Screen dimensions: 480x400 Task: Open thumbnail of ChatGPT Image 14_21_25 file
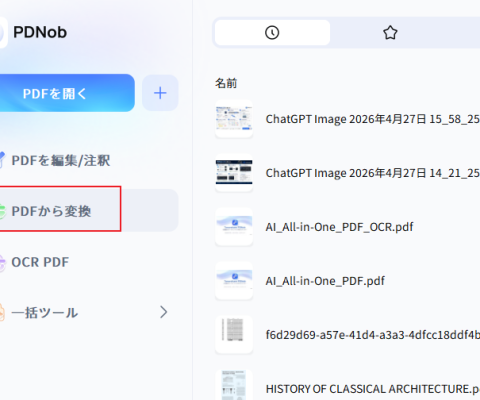point(234,173)
